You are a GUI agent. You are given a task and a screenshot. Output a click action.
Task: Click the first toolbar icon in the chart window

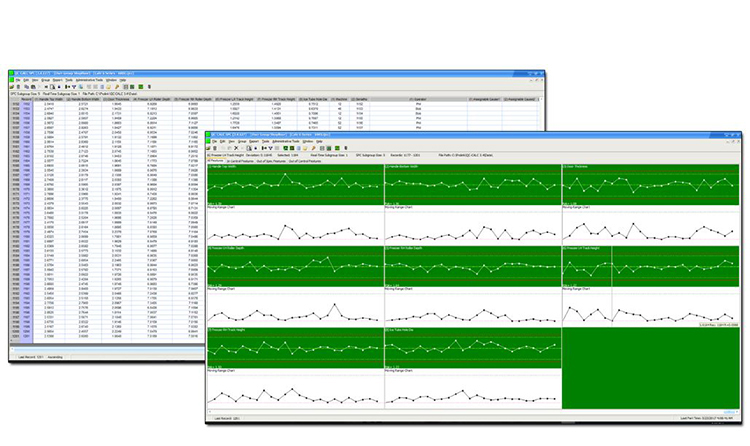pos(210,148)
